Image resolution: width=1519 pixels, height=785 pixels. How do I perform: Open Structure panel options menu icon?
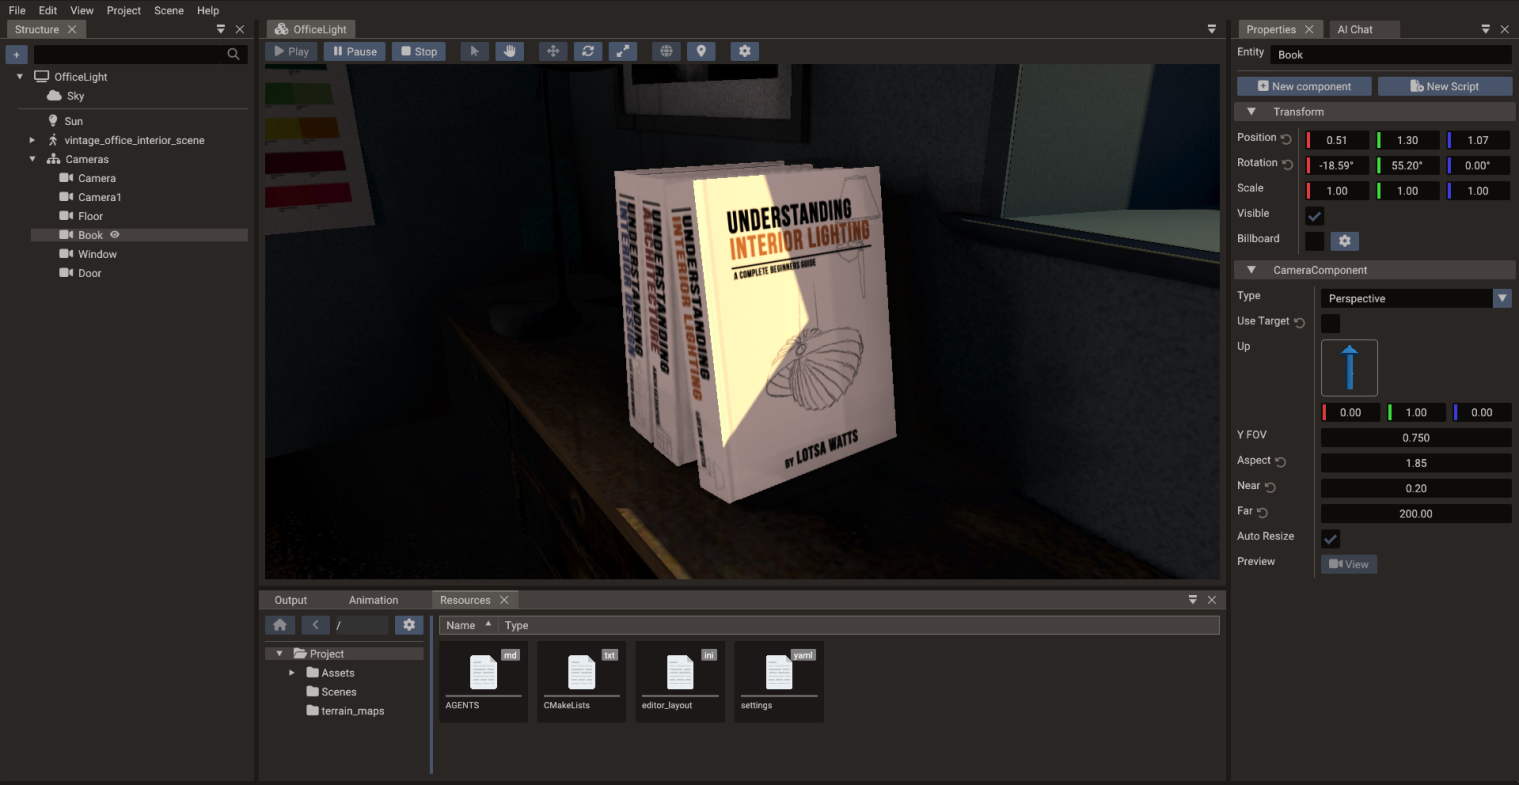(221, 29)
